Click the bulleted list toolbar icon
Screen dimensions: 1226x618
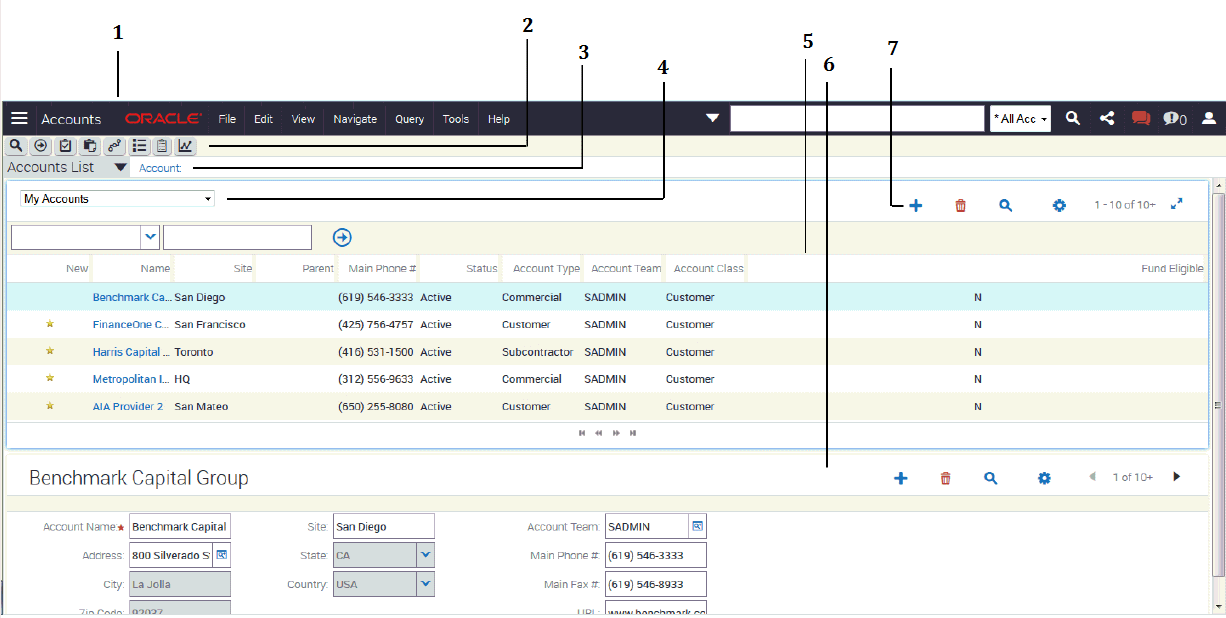[140, 146]
